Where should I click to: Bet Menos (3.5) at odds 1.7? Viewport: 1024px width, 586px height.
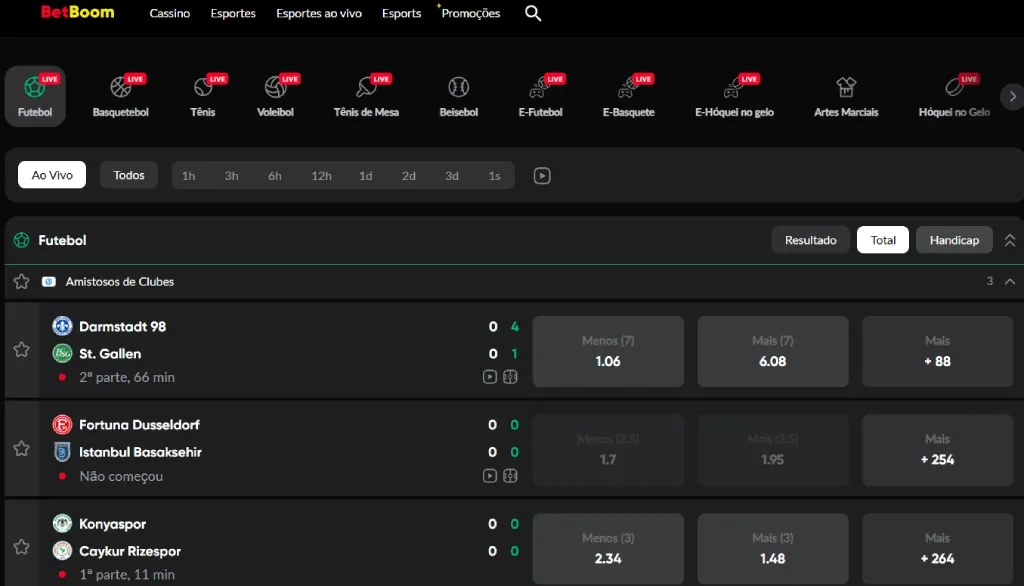(x=608, y=450)
